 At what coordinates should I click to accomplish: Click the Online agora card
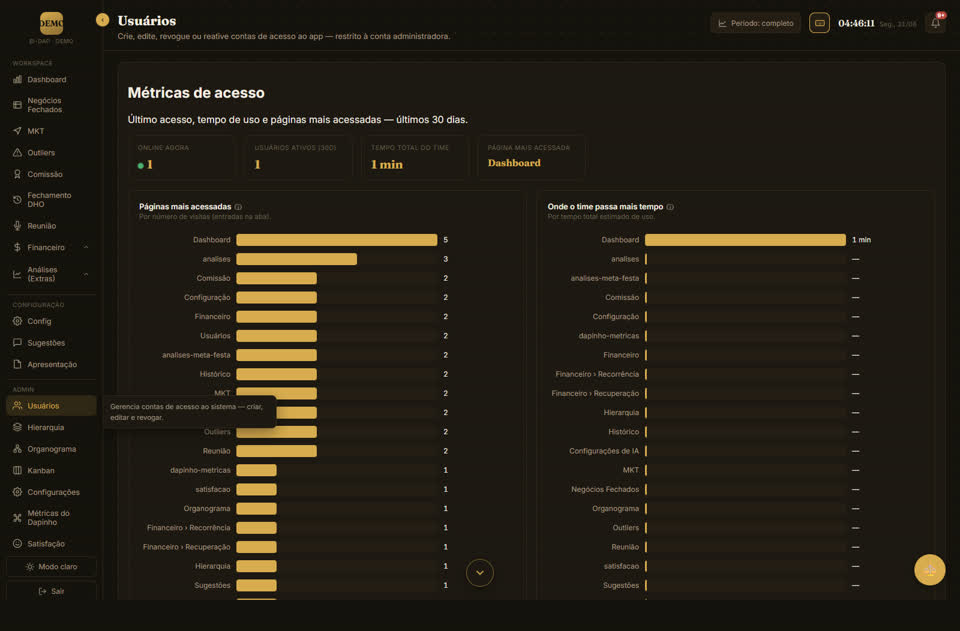pos(181,157)
